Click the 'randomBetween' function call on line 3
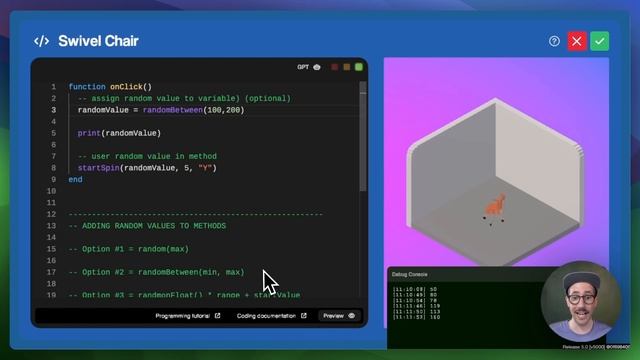 click(x=173, y=110)
